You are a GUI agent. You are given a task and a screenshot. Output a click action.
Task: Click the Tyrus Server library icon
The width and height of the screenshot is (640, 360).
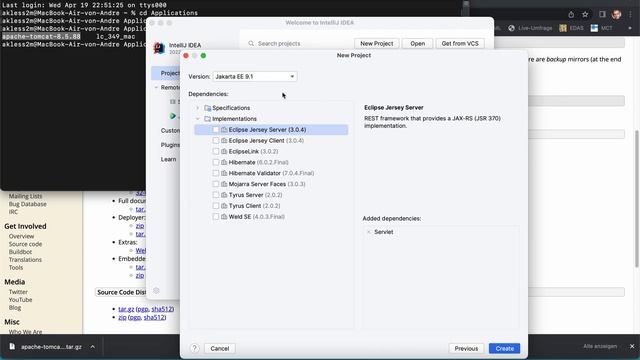point(224,195)
